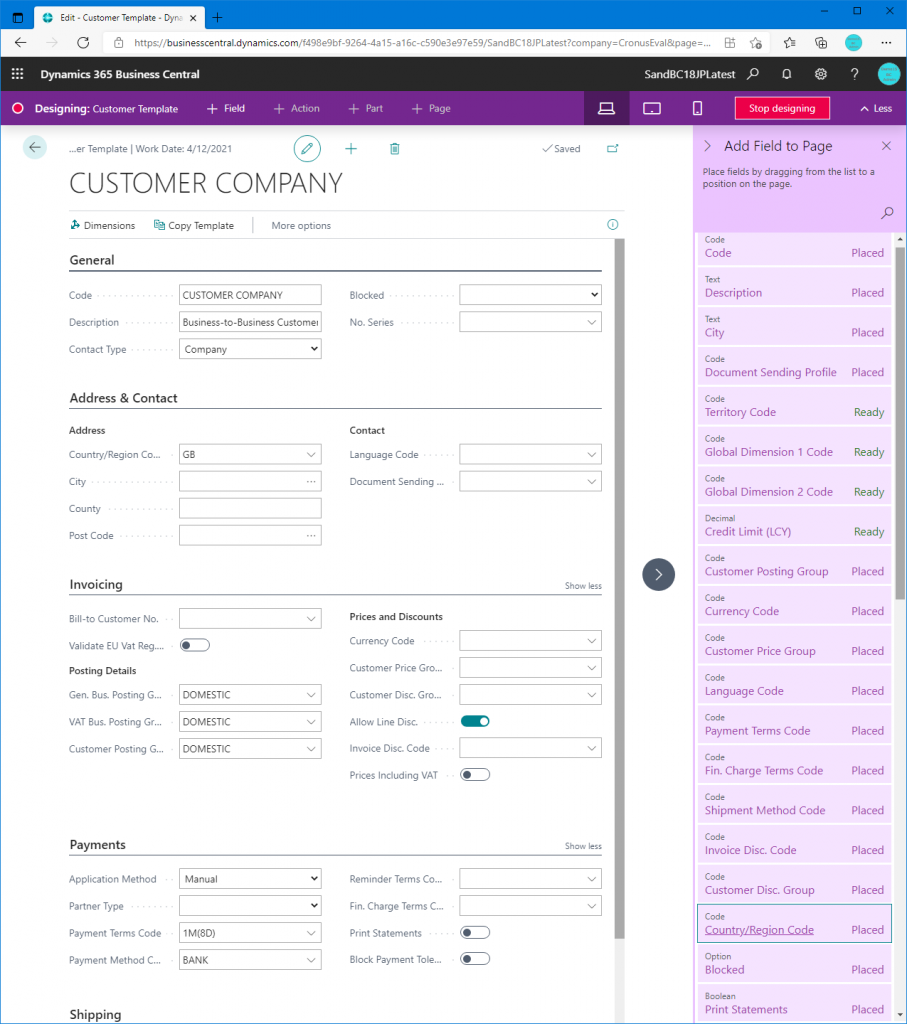This screenshot has height=1024, width=907.
Task: Click the search icon in Add Field panel
Action: tap(887, 213)
